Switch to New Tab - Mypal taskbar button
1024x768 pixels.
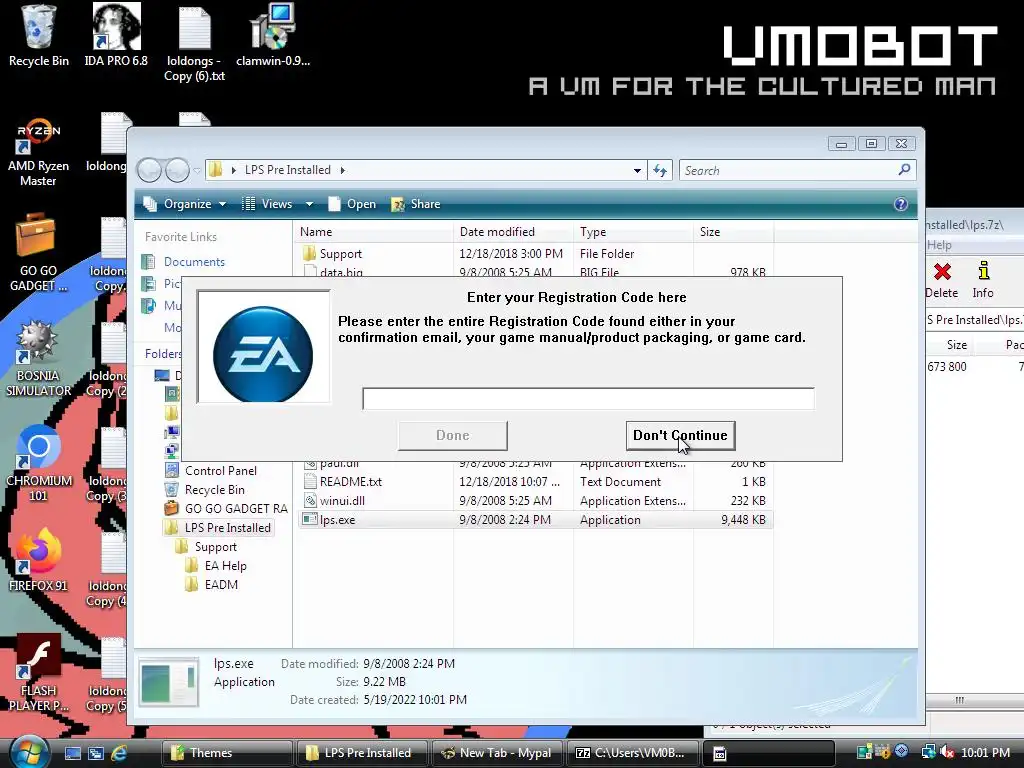[496, 753]
